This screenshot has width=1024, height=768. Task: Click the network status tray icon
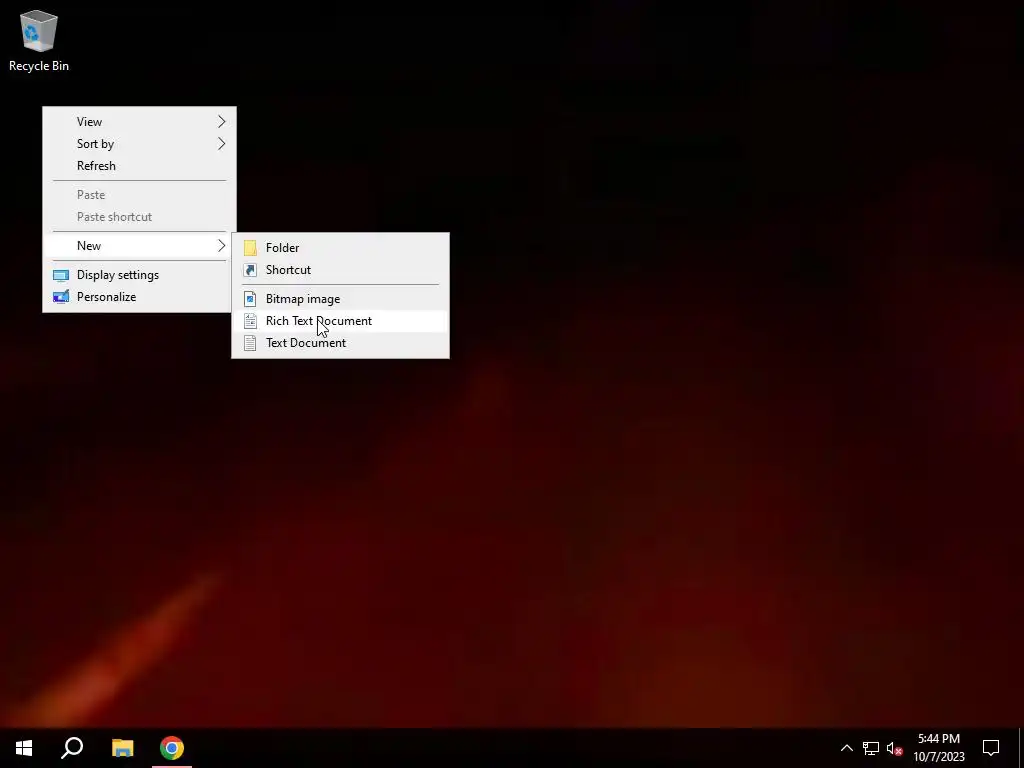pyautogui.click(x=871, y=748)
